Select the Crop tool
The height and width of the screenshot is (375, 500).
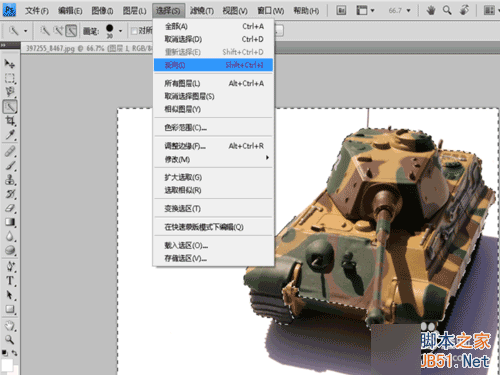click(x=9, y=121)
